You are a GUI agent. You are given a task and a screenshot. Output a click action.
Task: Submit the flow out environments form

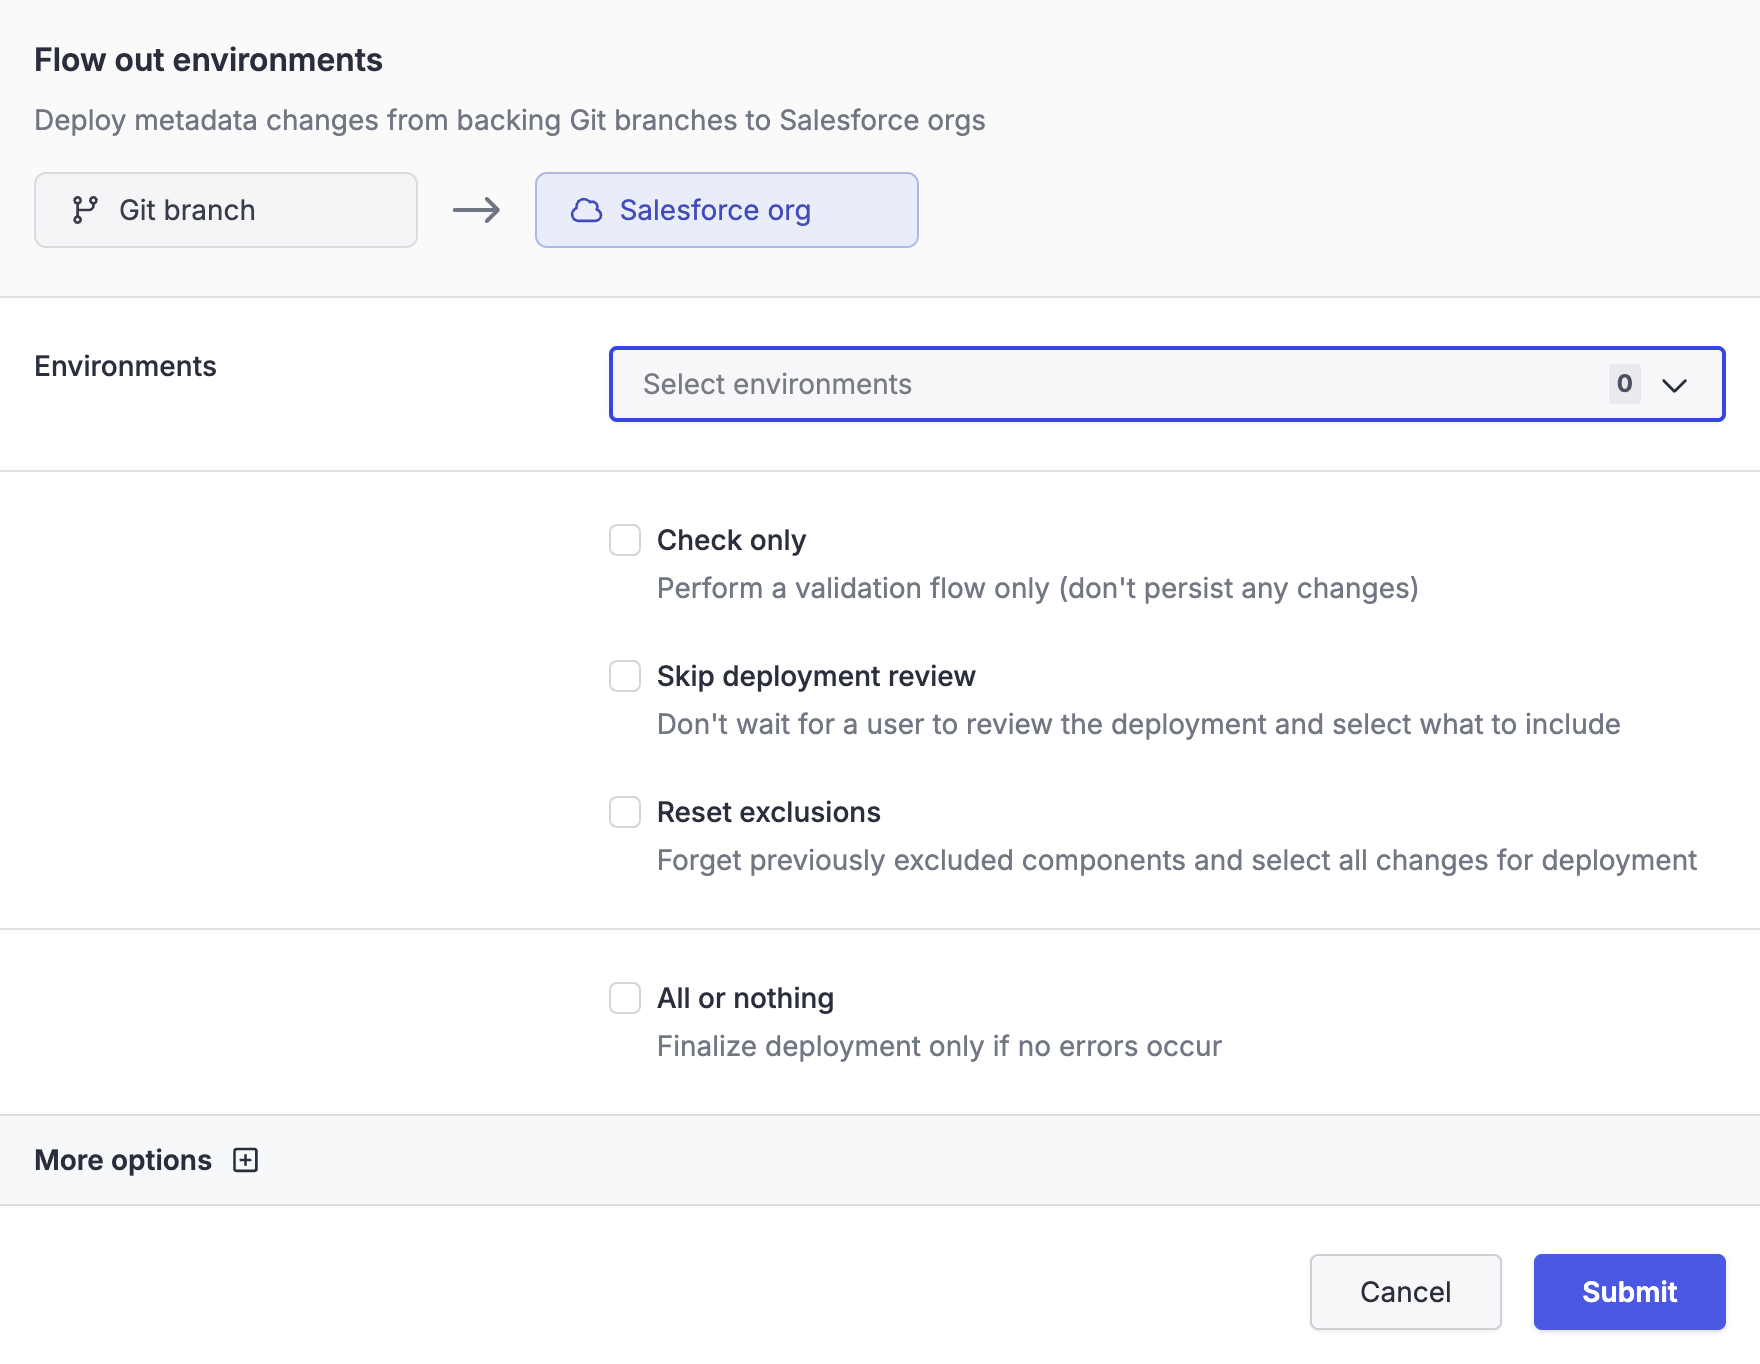point(1629,1292)
